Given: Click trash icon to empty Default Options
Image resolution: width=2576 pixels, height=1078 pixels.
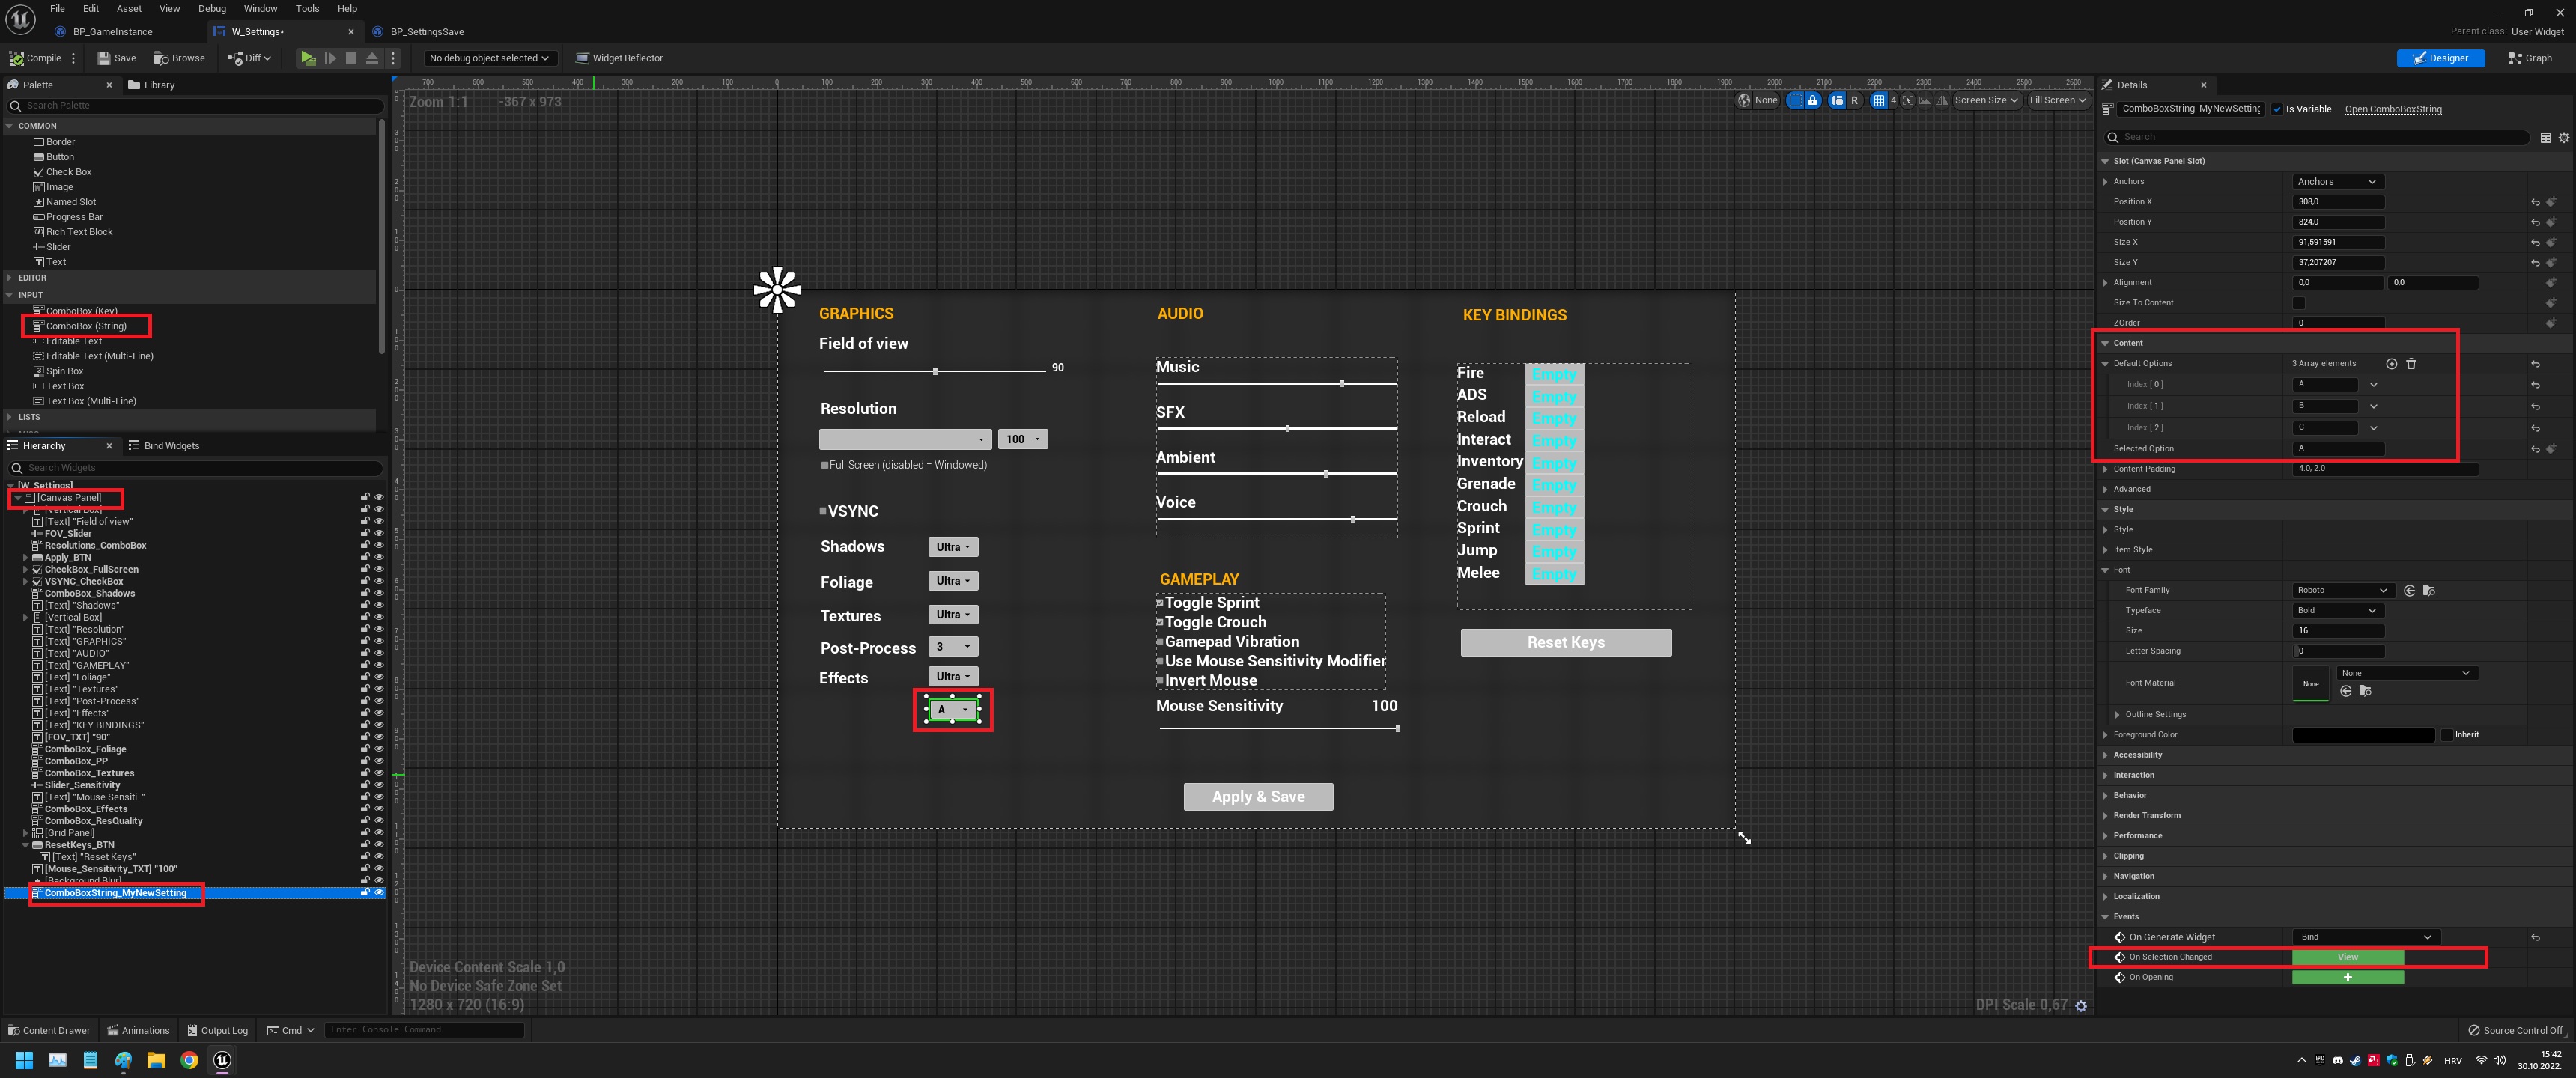Looking at the screenshot, I should click(2411, 364).
